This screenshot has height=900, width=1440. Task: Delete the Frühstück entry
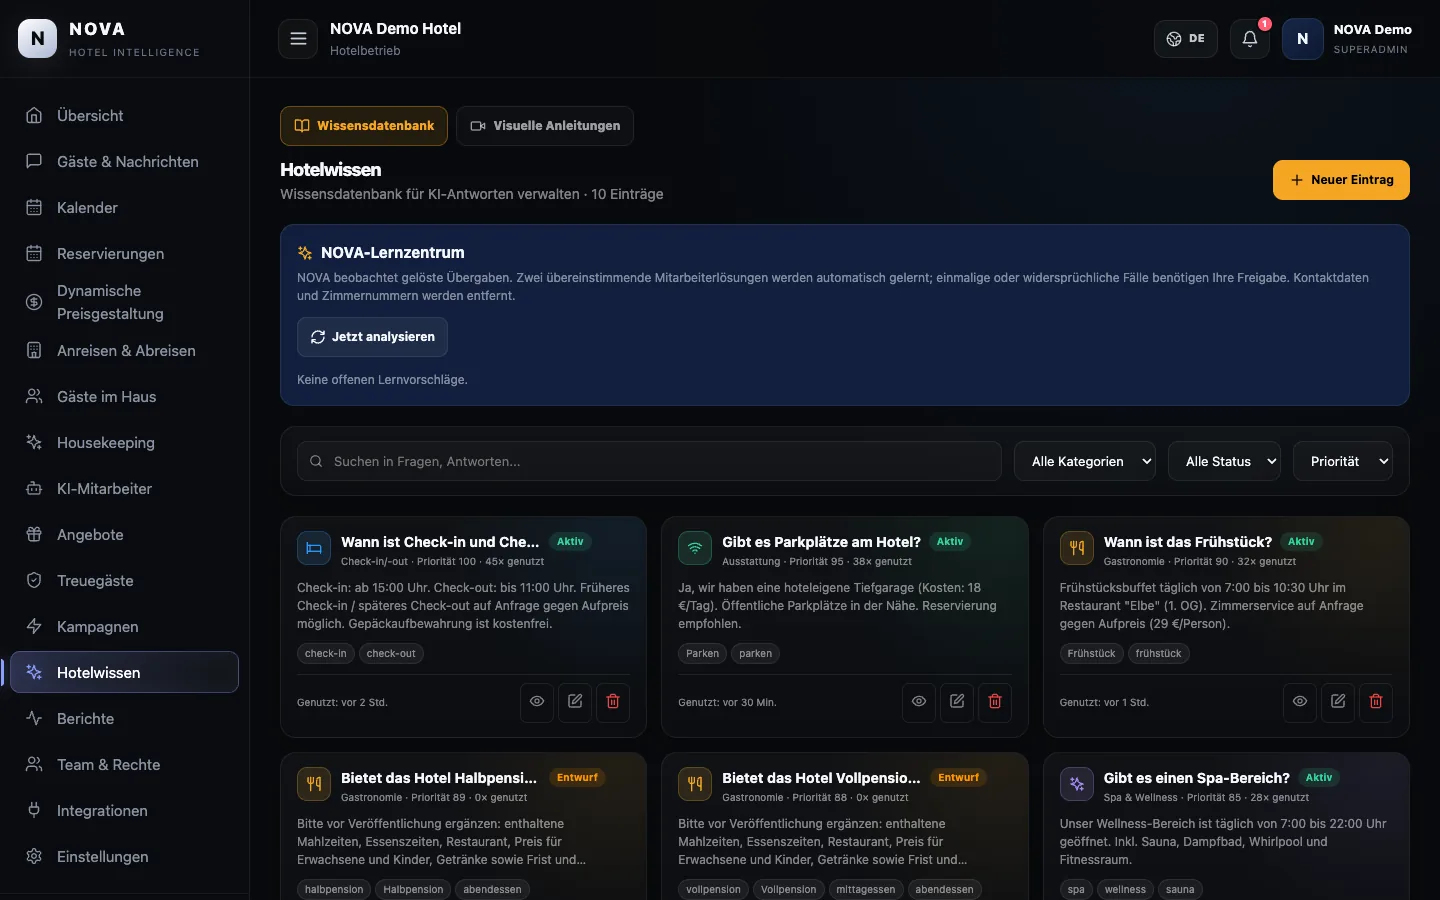(x=1376, y=702)
